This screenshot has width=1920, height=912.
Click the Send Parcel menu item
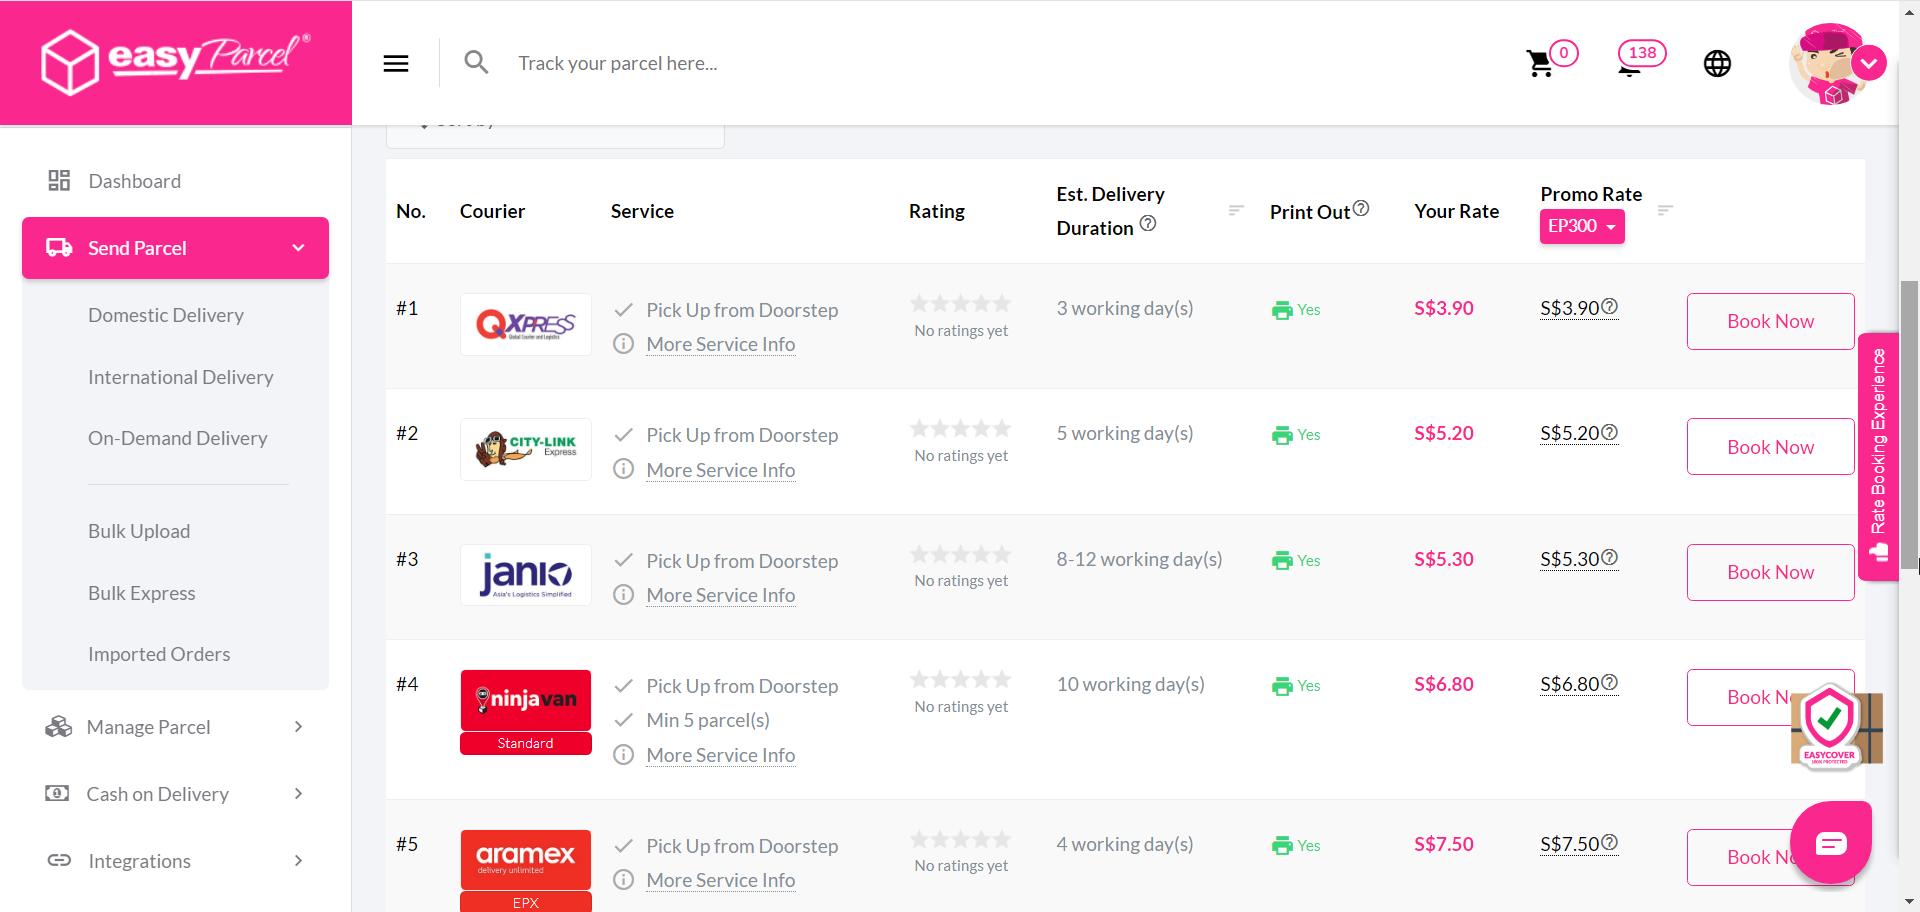click(175, 248)
